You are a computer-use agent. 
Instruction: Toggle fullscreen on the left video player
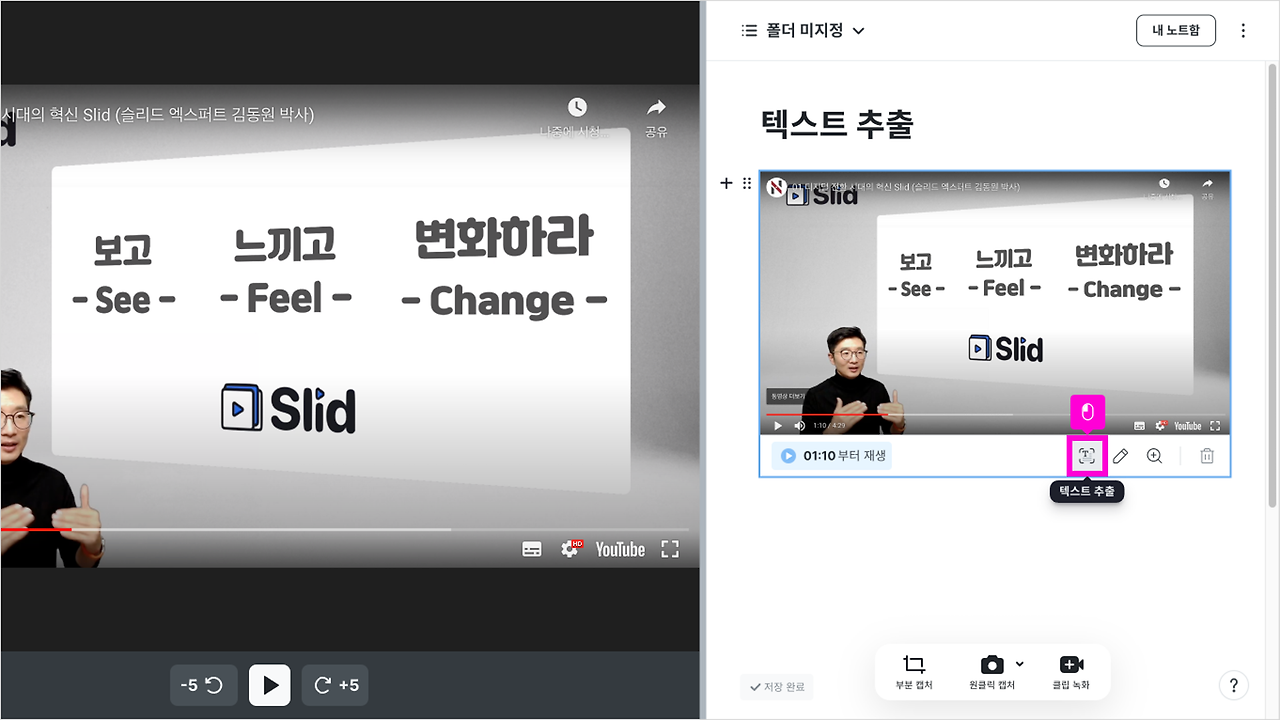[669, 548]
